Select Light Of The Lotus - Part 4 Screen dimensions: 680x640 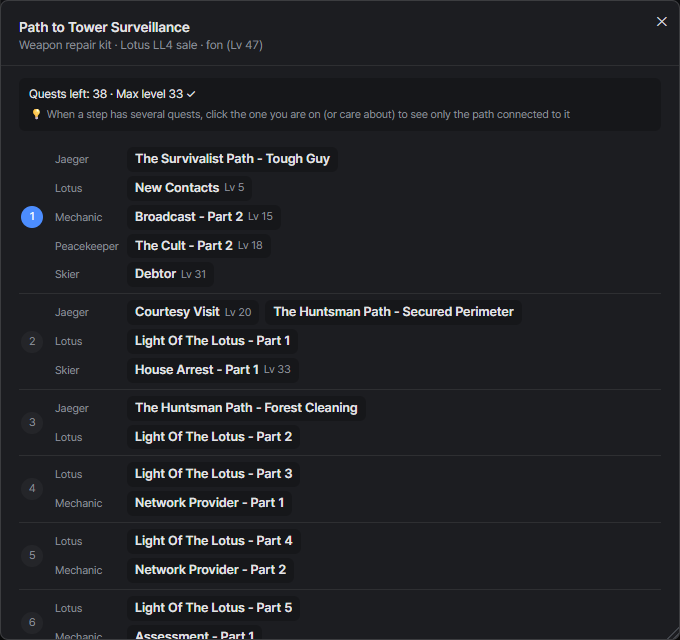[214, 541]
